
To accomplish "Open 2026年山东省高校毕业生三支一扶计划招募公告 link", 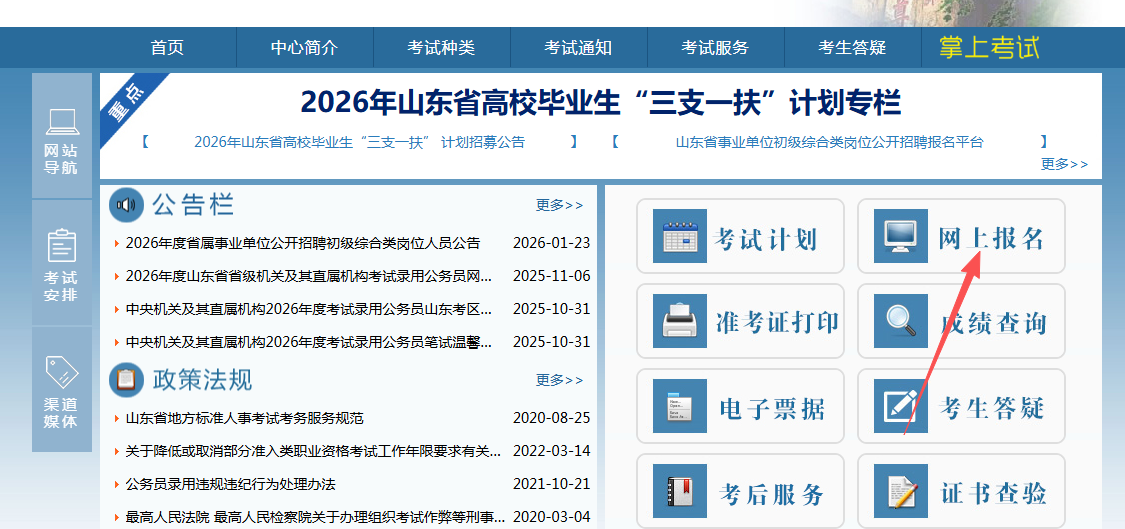I will point(359,142).
